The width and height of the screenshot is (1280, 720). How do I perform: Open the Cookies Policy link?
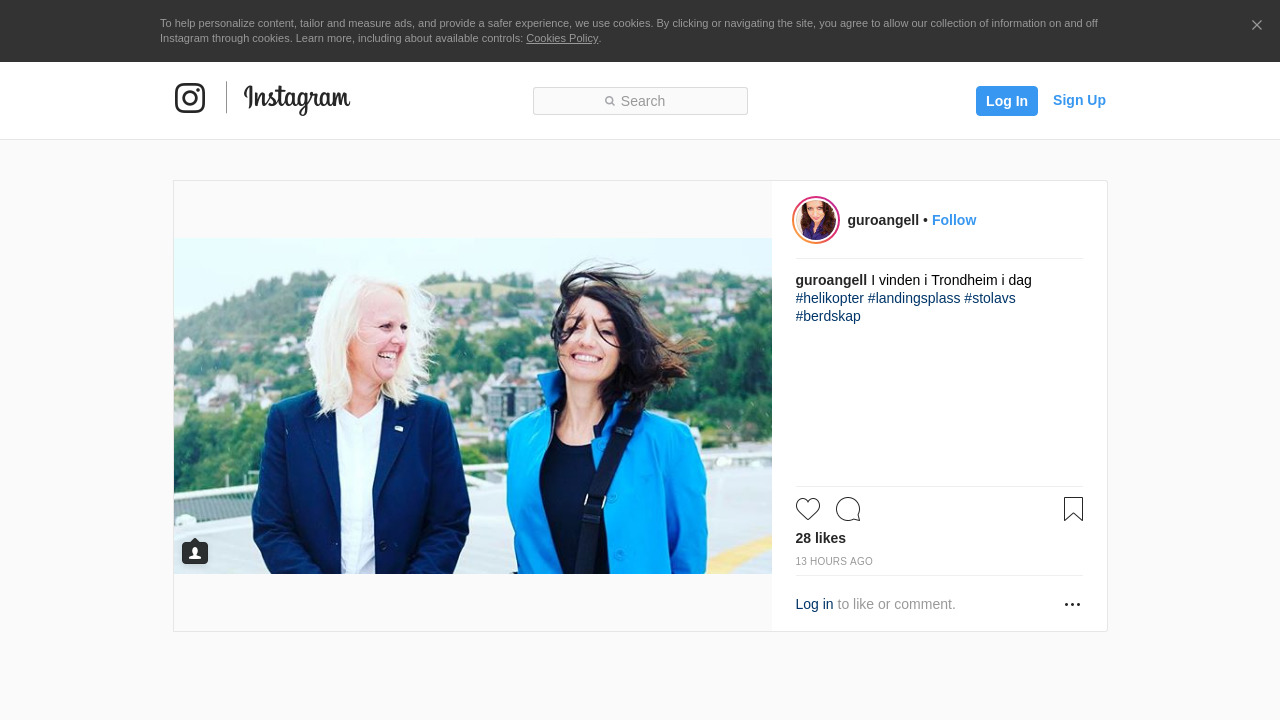pyautogui.click(x=562, y=38)
